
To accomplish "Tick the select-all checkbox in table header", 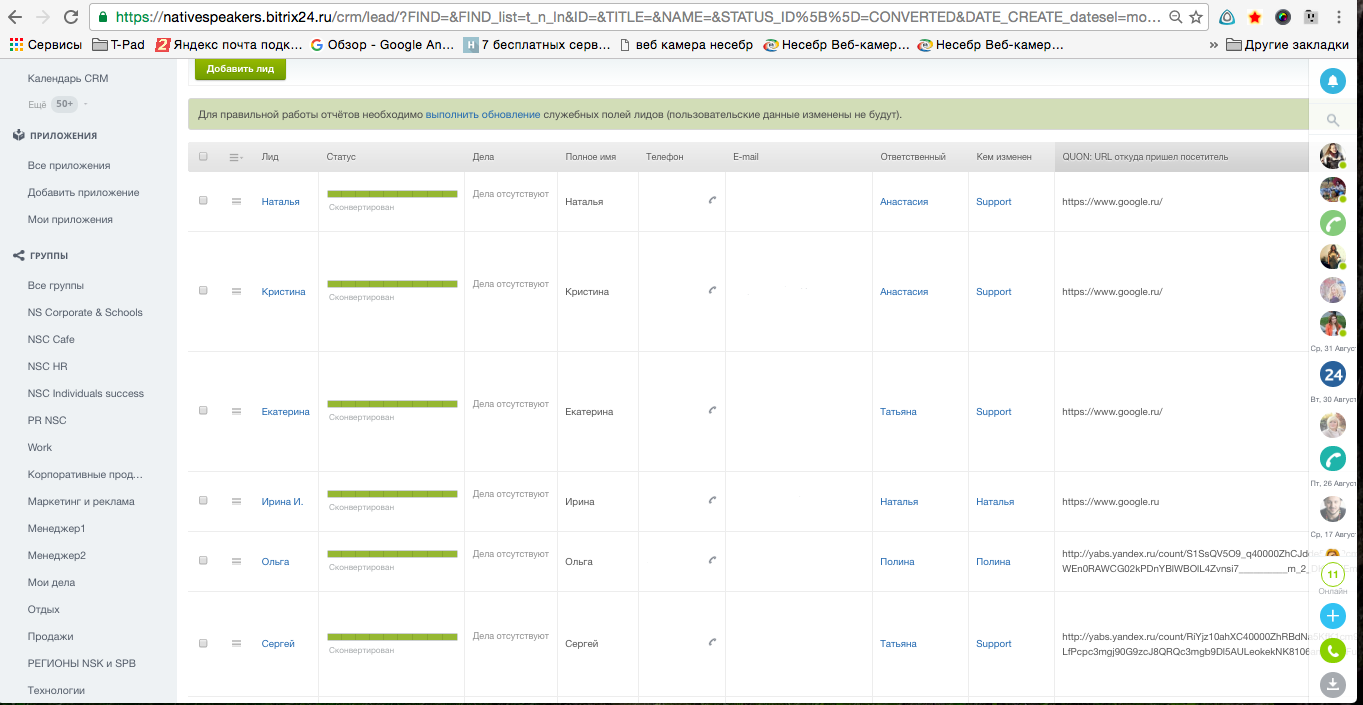I will (204, 157).
